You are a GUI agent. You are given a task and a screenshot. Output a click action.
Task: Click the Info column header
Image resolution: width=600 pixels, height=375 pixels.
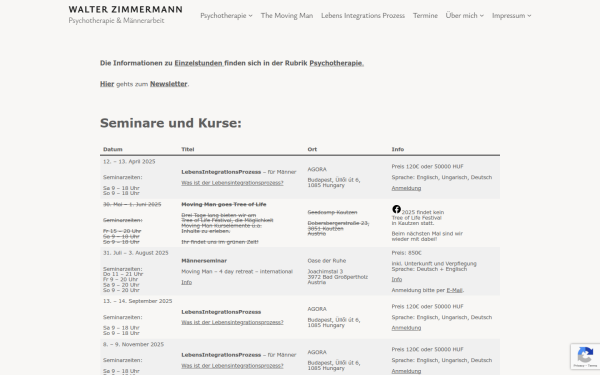coord(398,149)
